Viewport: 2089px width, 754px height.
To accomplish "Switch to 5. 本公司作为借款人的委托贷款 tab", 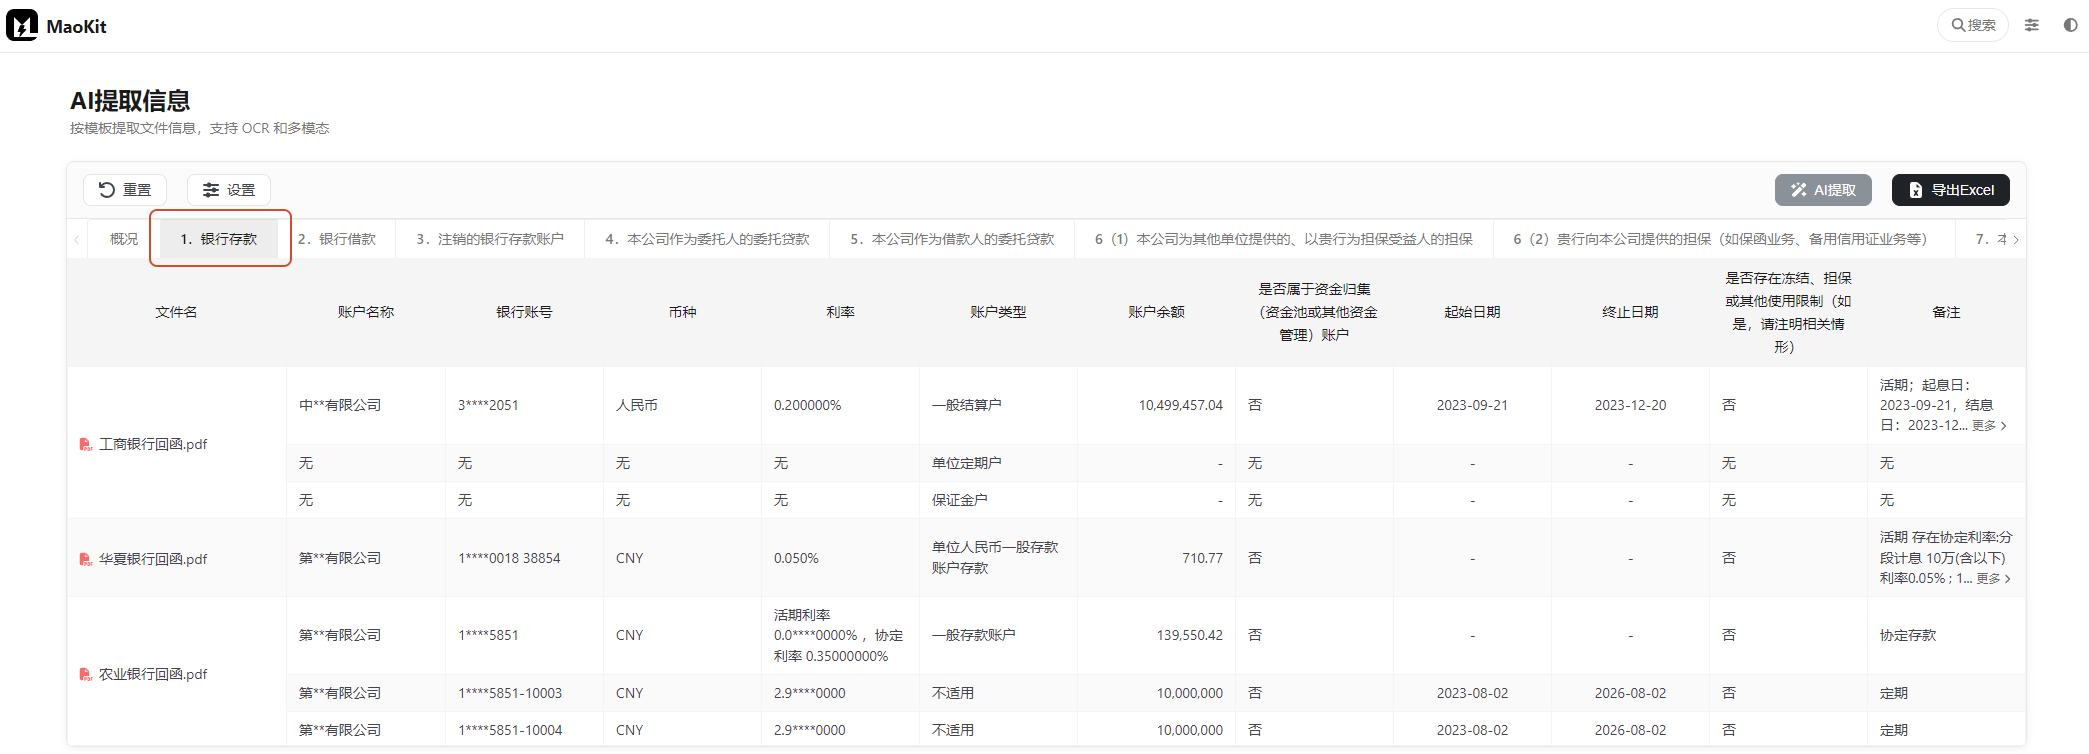I will tap(952, 239).
